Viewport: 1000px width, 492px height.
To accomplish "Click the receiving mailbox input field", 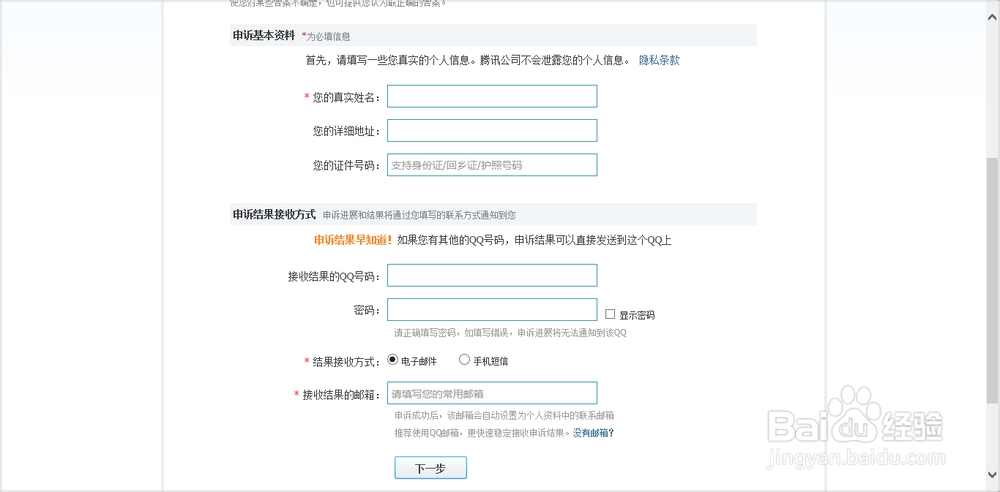I will 492,393.
